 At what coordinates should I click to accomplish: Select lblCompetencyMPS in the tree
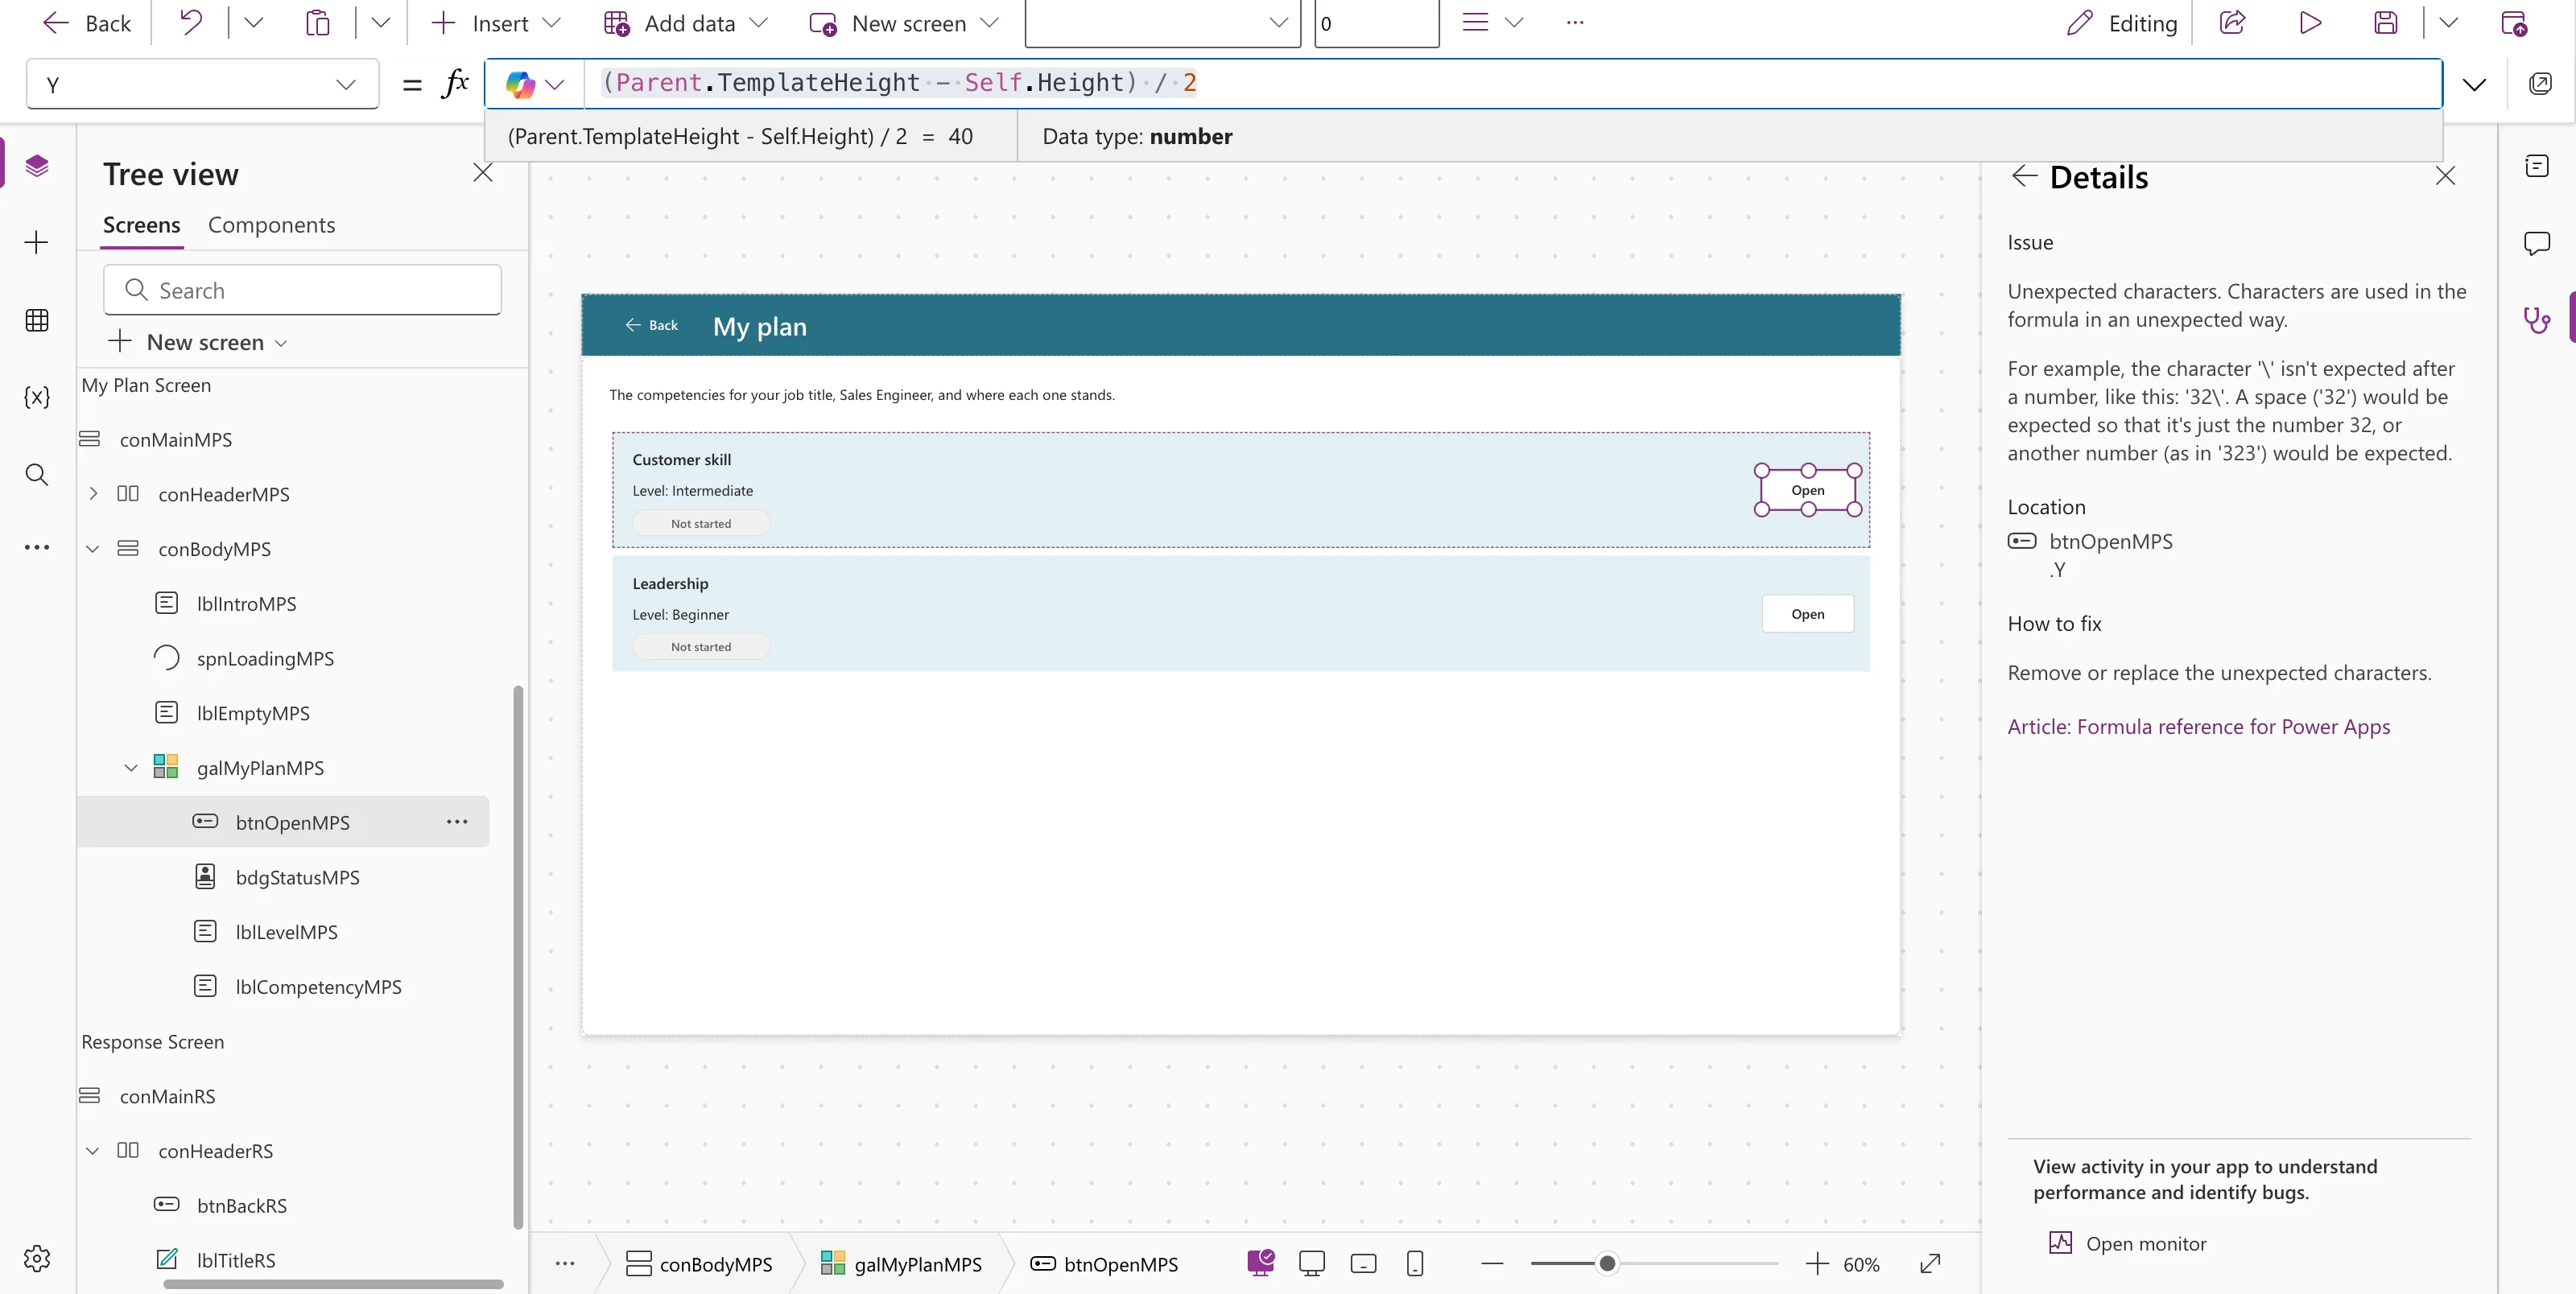coord(318,987)
